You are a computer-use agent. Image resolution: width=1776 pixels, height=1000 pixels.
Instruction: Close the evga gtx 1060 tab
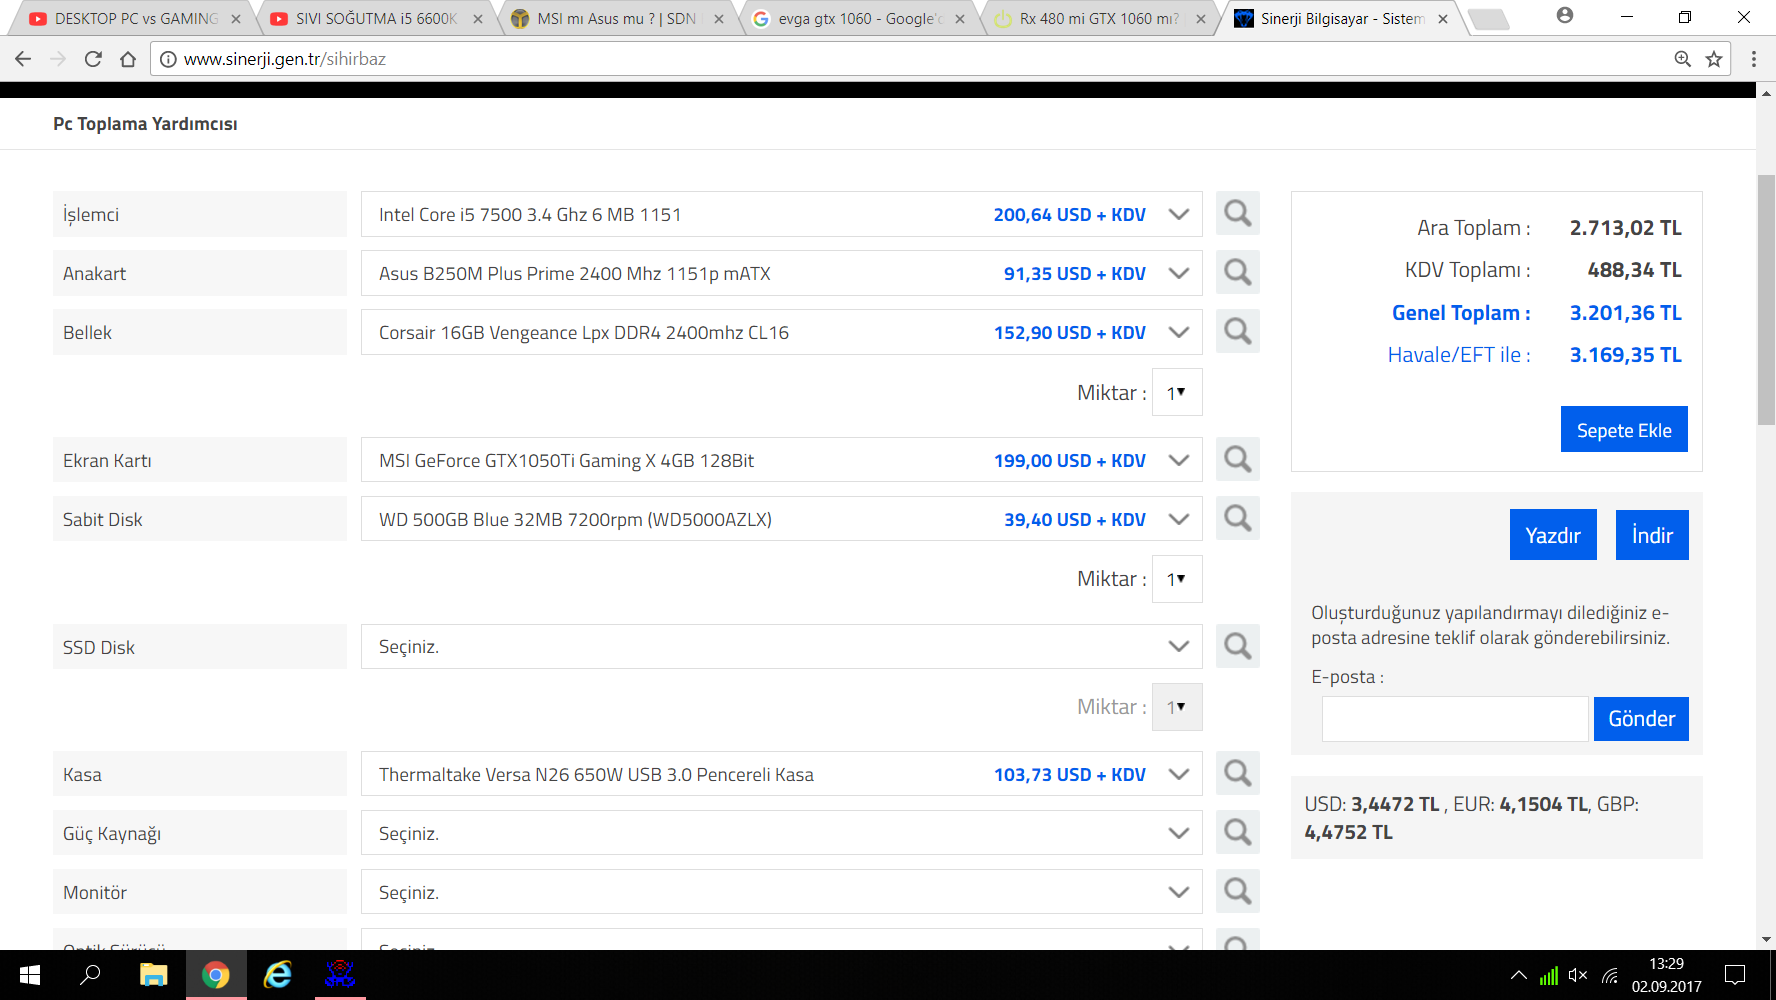pyautogui.click(x=960, y=19)
